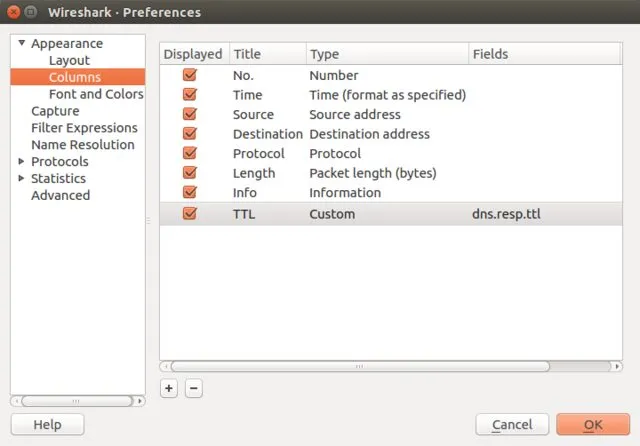The image size is (640, 446).
Task: Uncheck the TTL column Displayed checkbox
Action: pyautogui.click(x=190, y=213)
